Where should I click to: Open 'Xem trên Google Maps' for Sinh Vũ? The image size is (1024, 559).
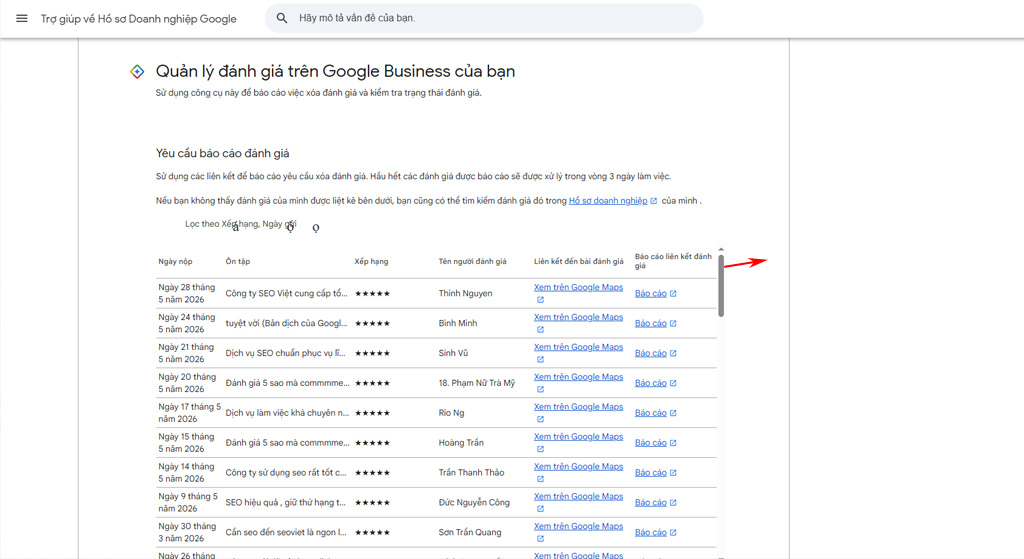coord(578,347)
